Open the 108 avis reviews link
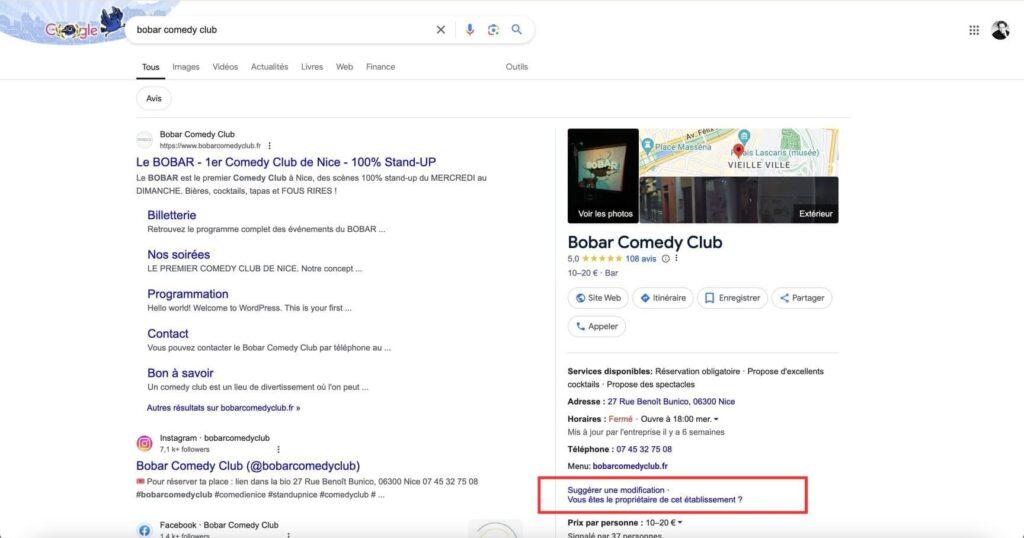The image size is (1024, 538). point(641,259)
